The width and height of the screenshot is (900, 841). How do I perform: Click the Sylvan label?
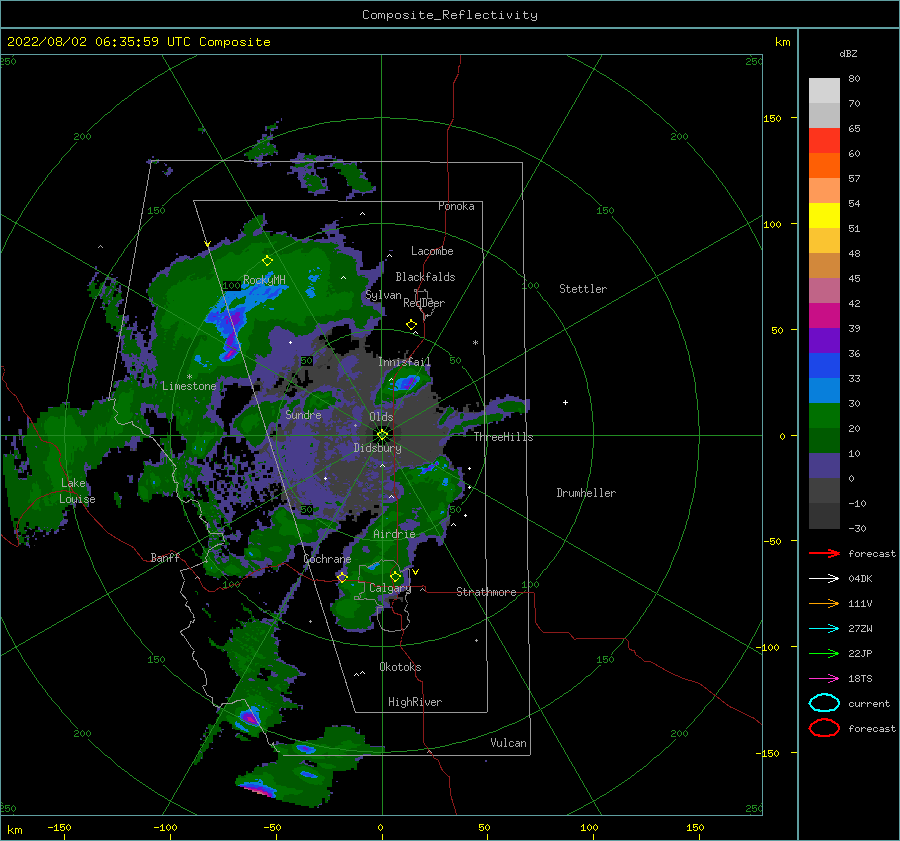click(x=383, y=295)
